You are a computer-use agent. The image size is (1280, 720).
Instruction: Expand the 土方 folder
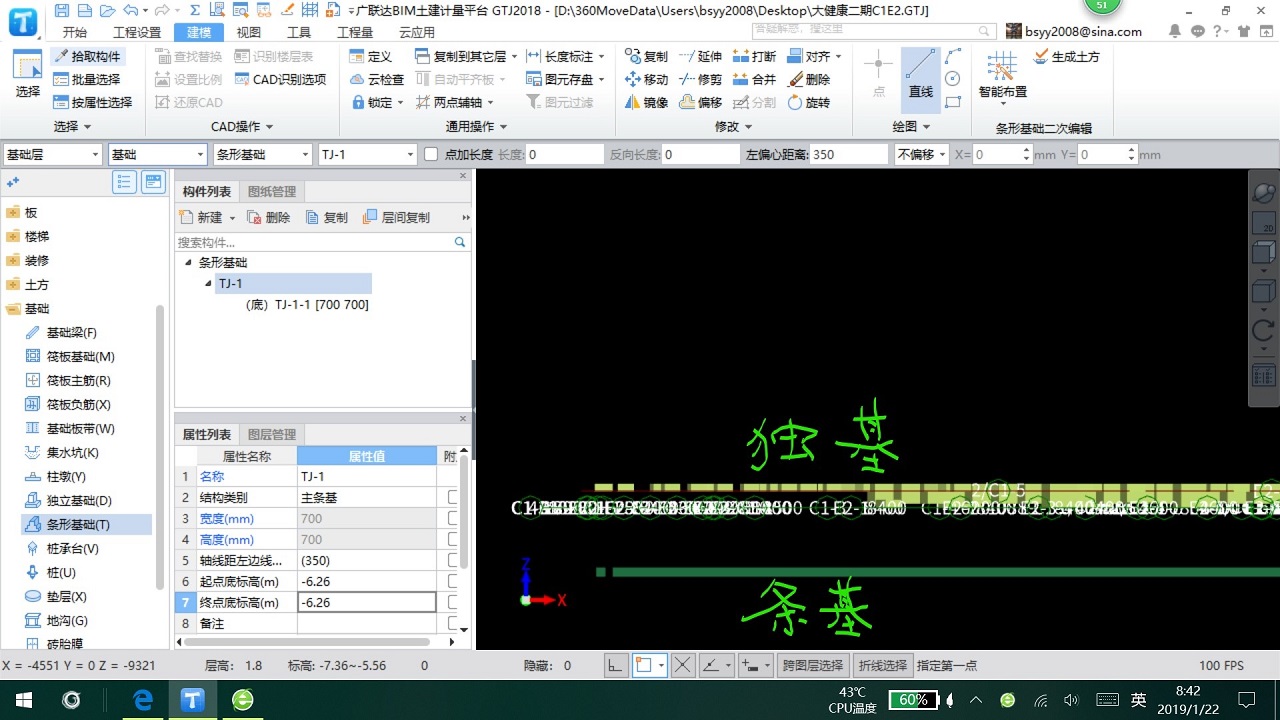tap(13, 285)
